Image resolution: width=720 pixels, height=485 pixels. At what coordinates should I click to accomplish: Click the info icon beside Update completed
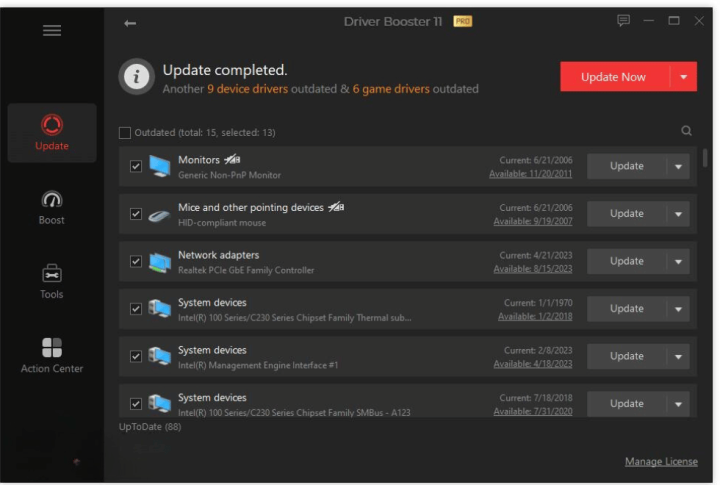[x=136, y=76]
